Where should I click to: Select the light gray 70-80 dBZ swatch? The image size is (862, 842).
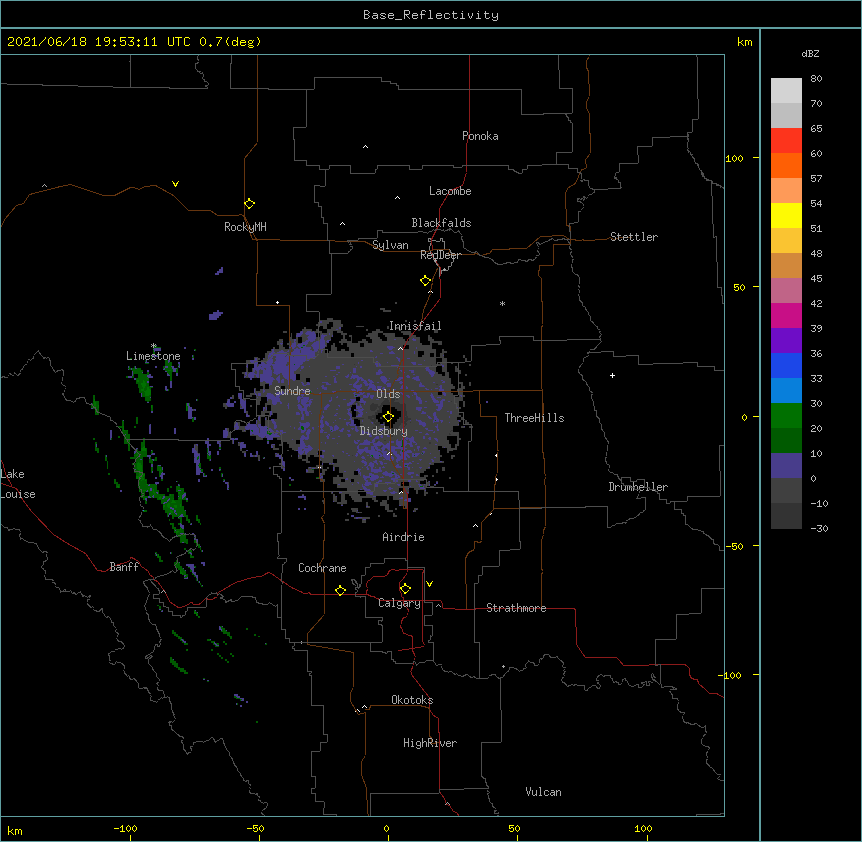(x=786, y=91)
